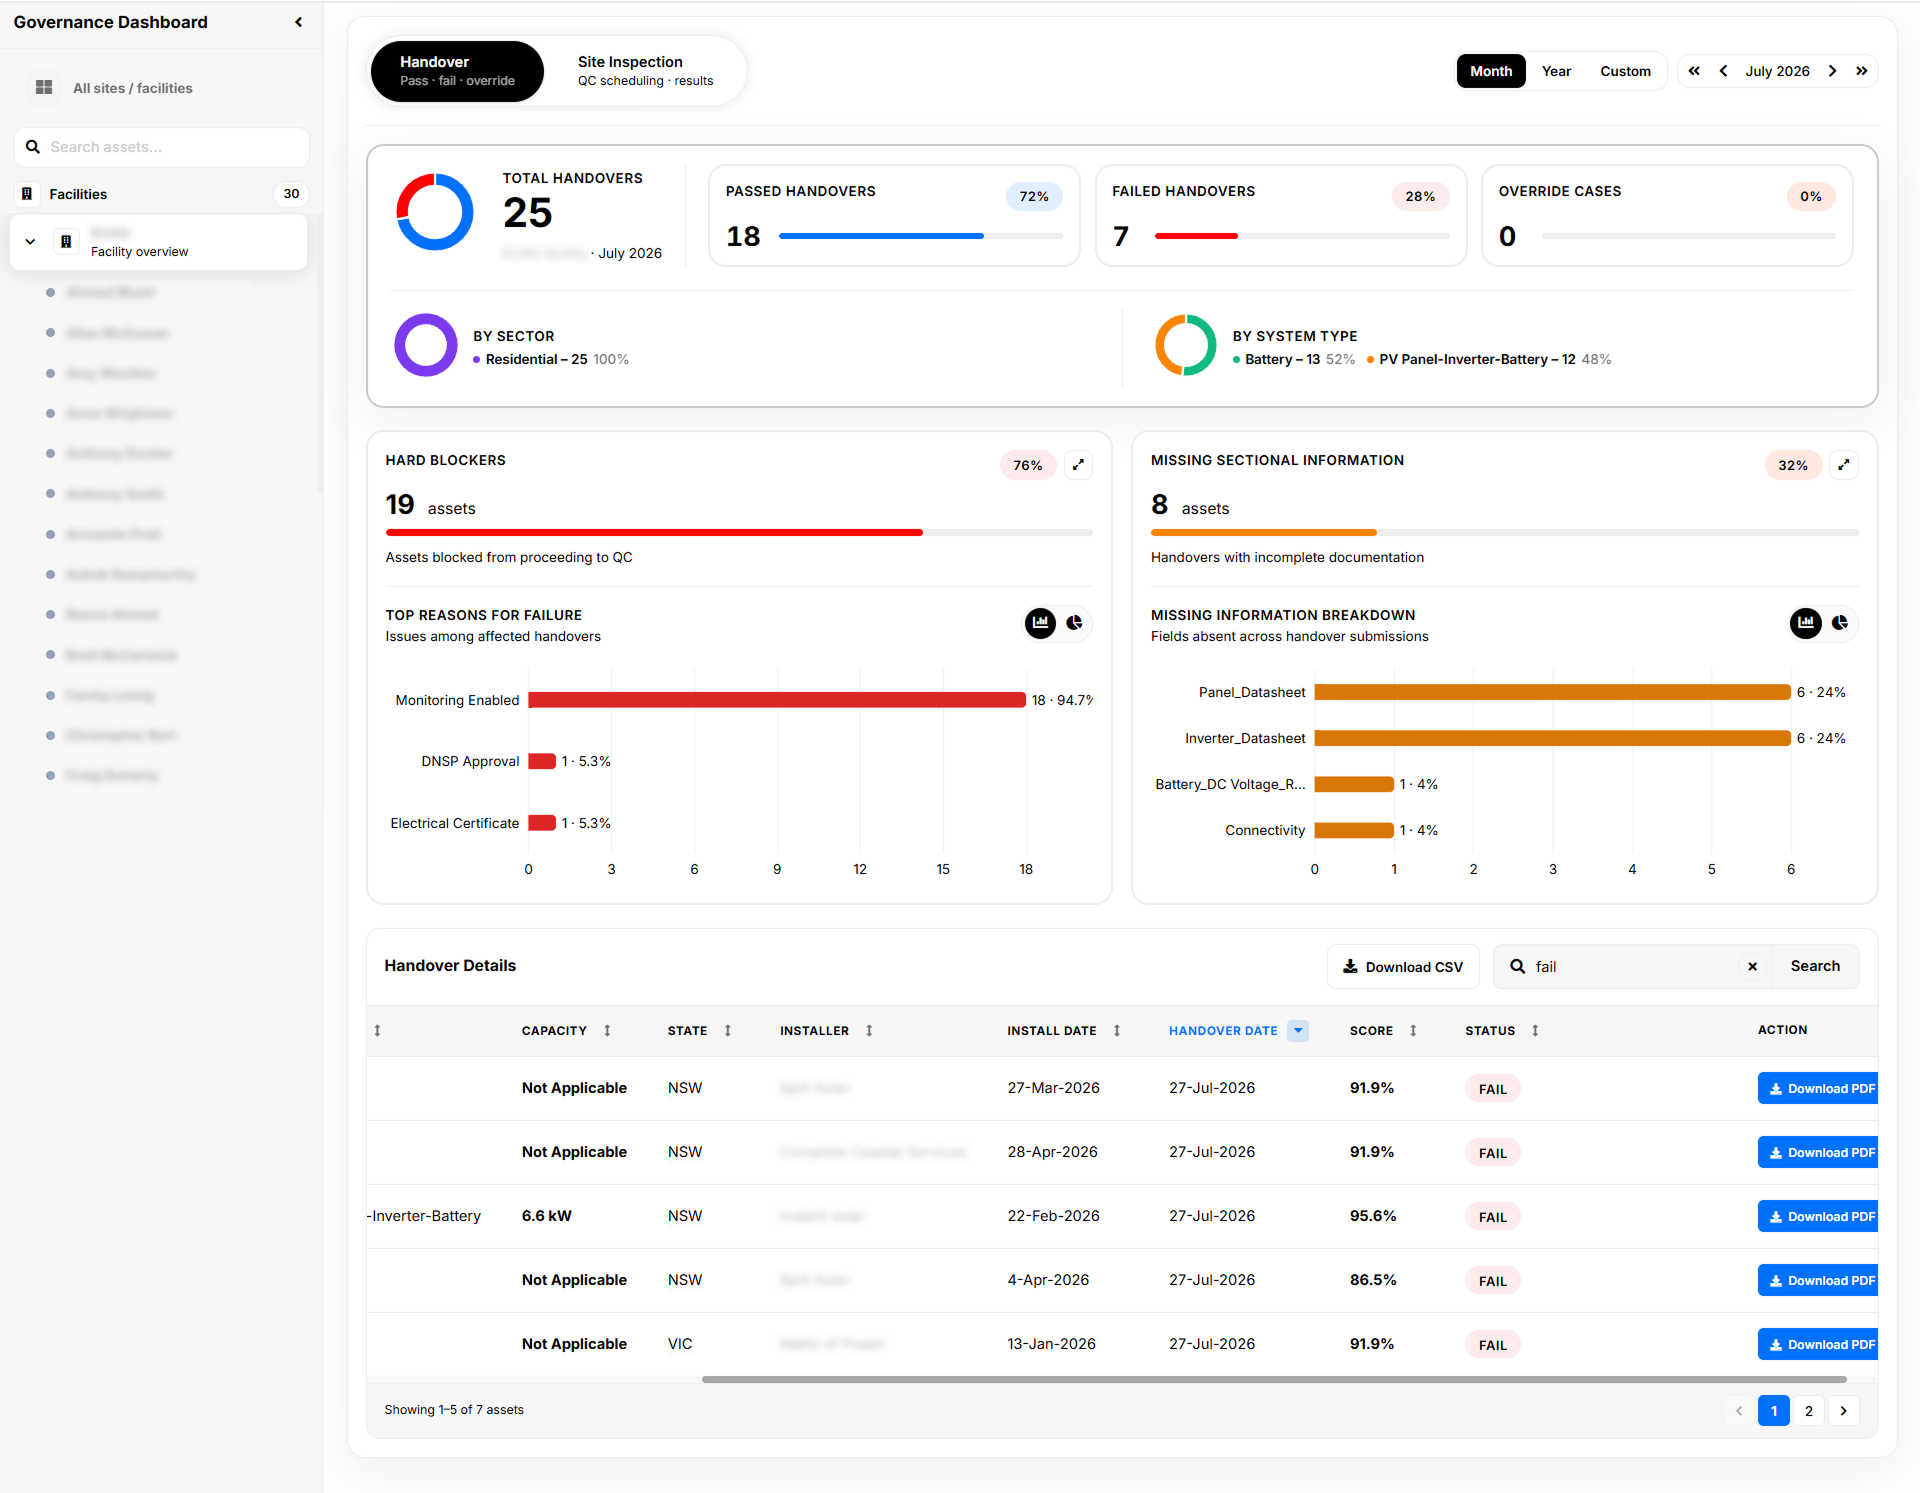Jump back with the double-left arrows
This screenshot has width=1920, height=1493.
(1694, 71)
